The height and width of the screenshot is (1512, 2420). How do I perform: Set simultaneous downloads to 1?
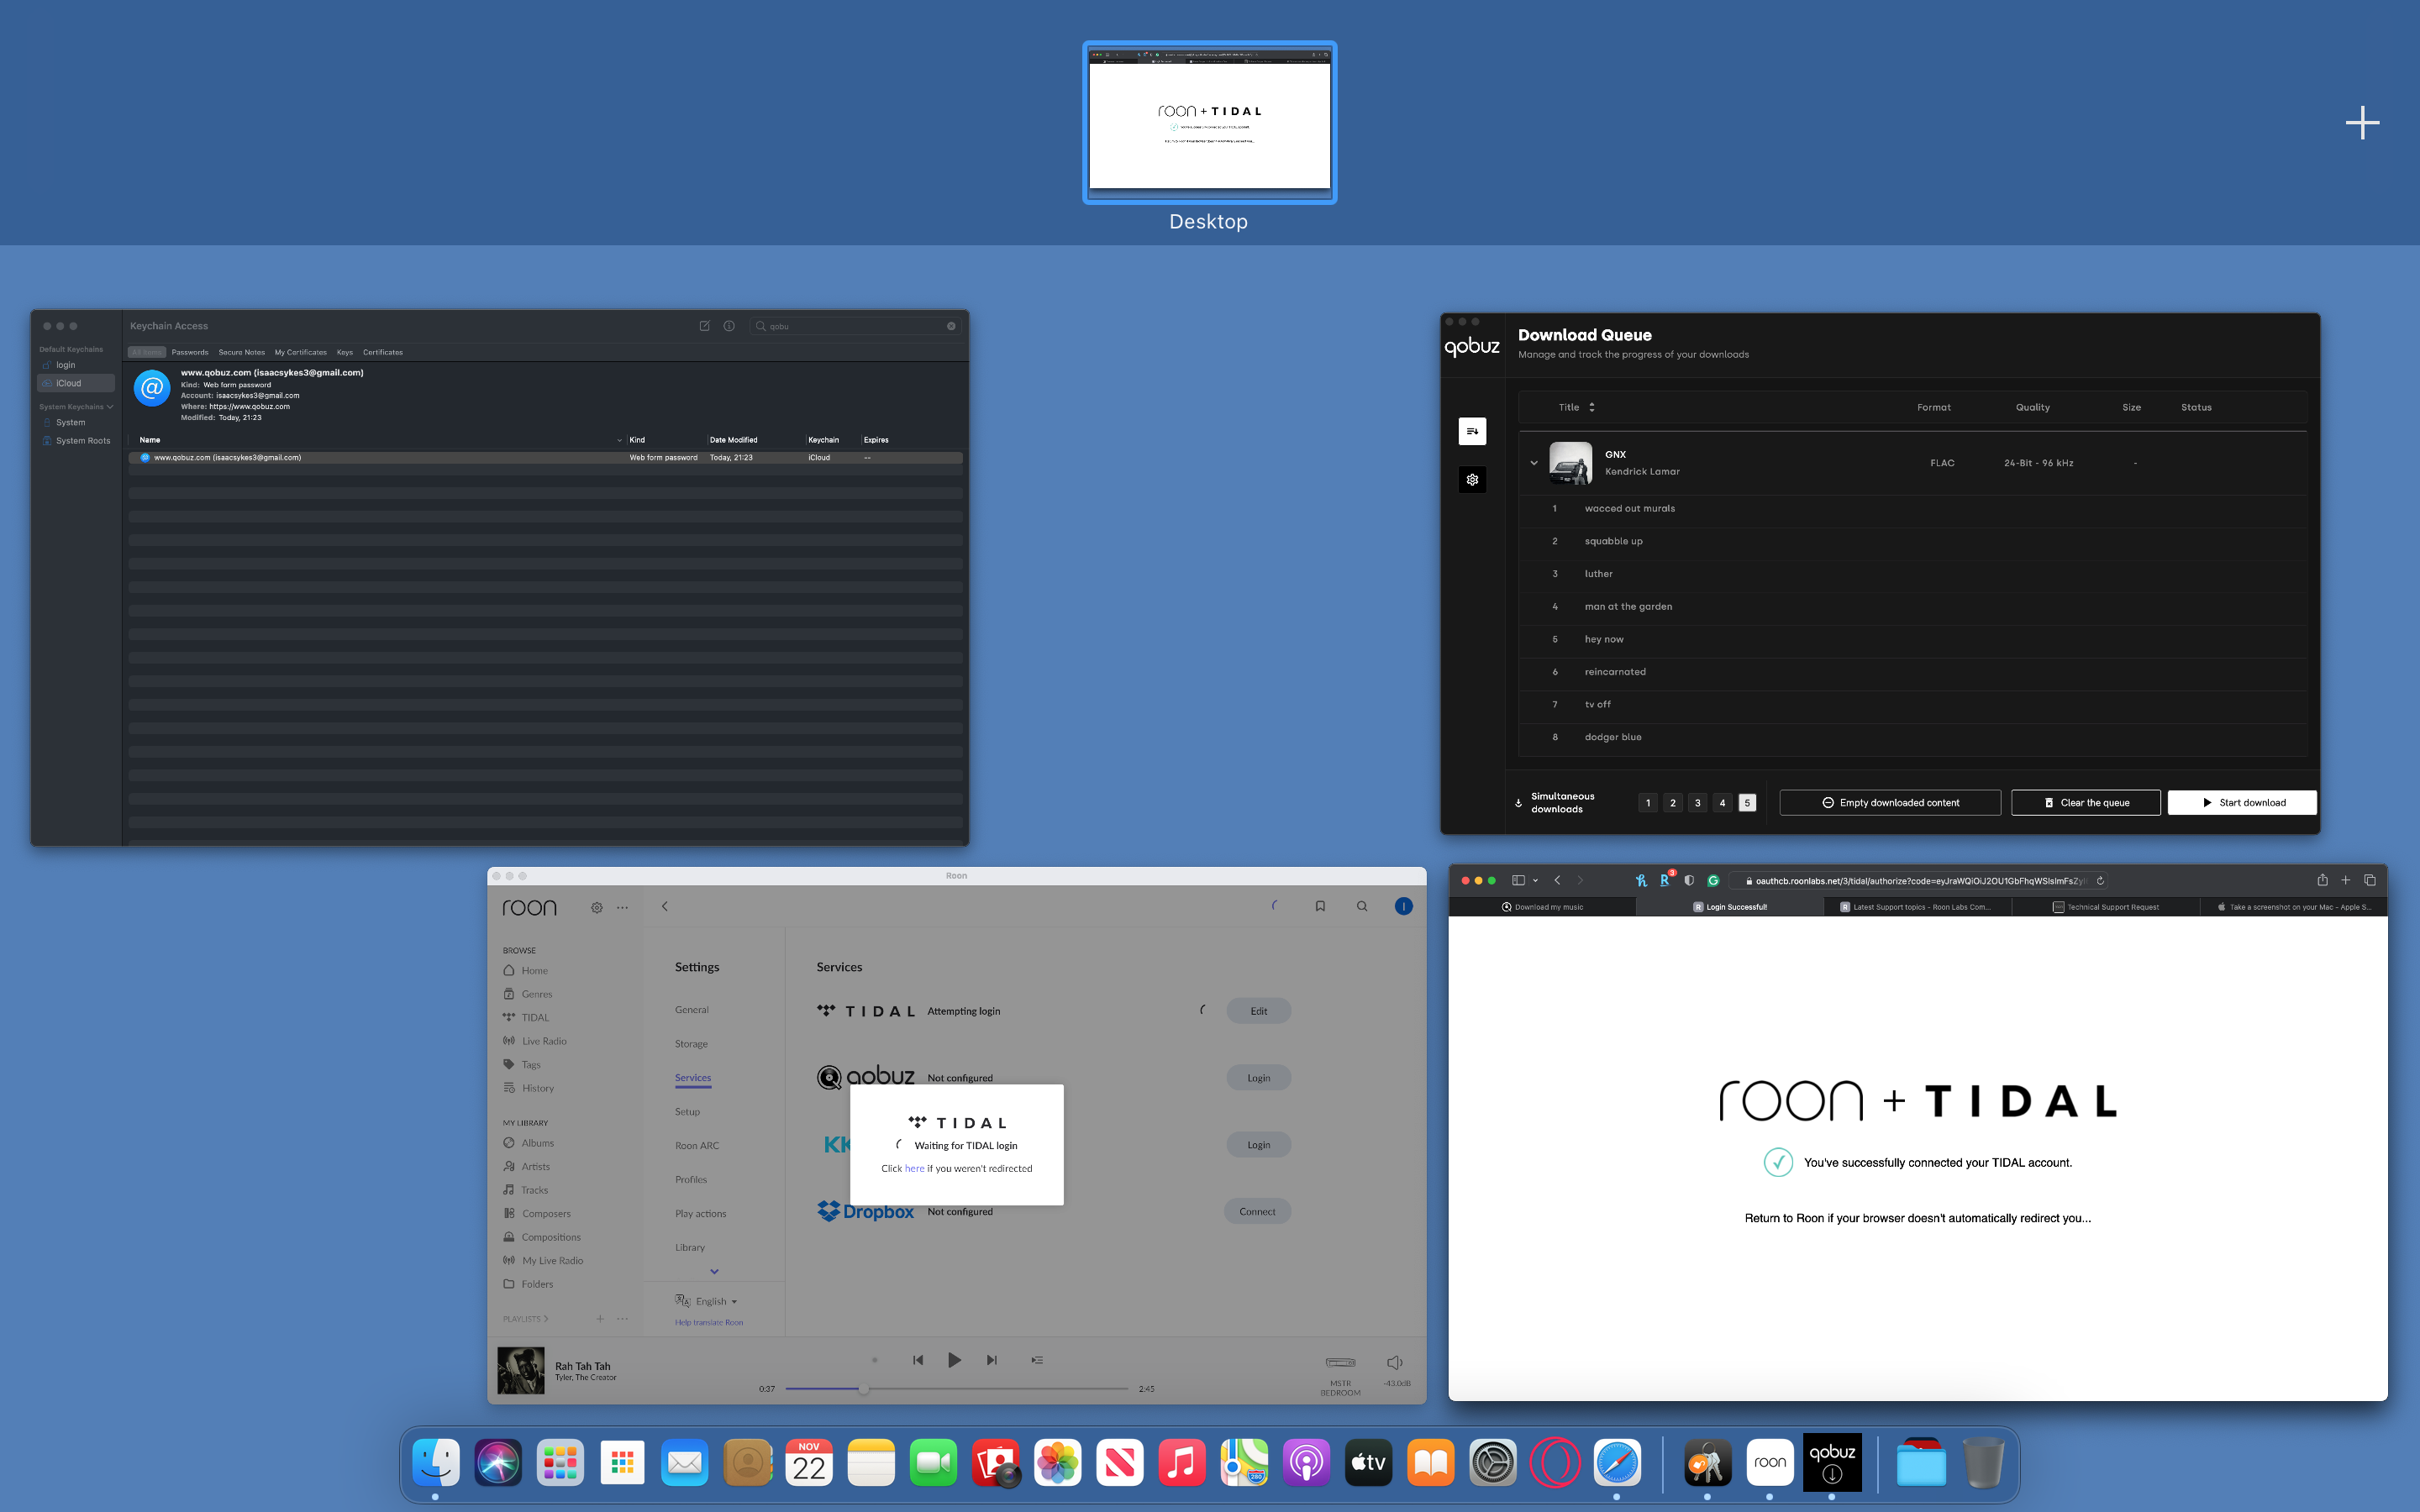click(1648, 803)
